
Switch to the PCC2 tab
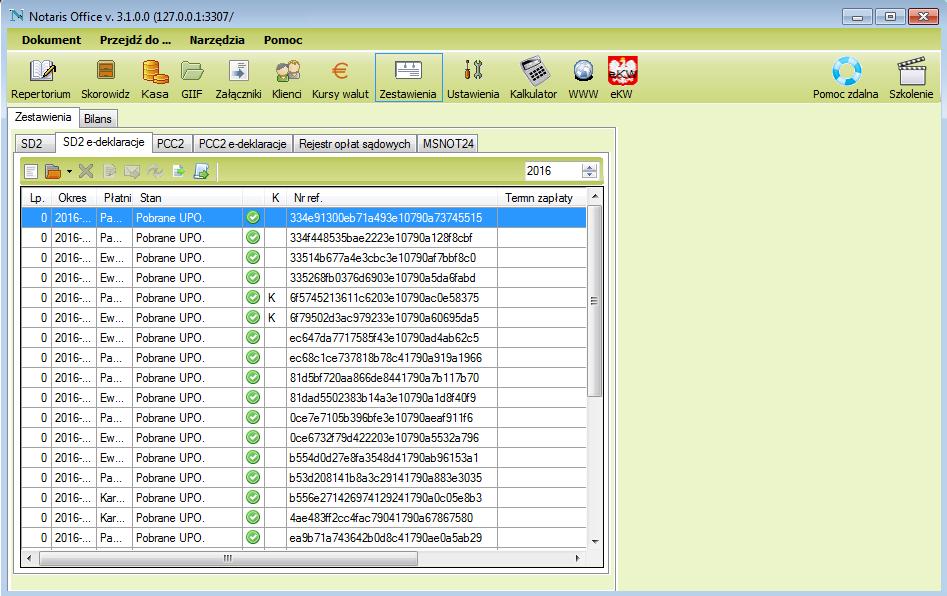[x=170, y=144]
